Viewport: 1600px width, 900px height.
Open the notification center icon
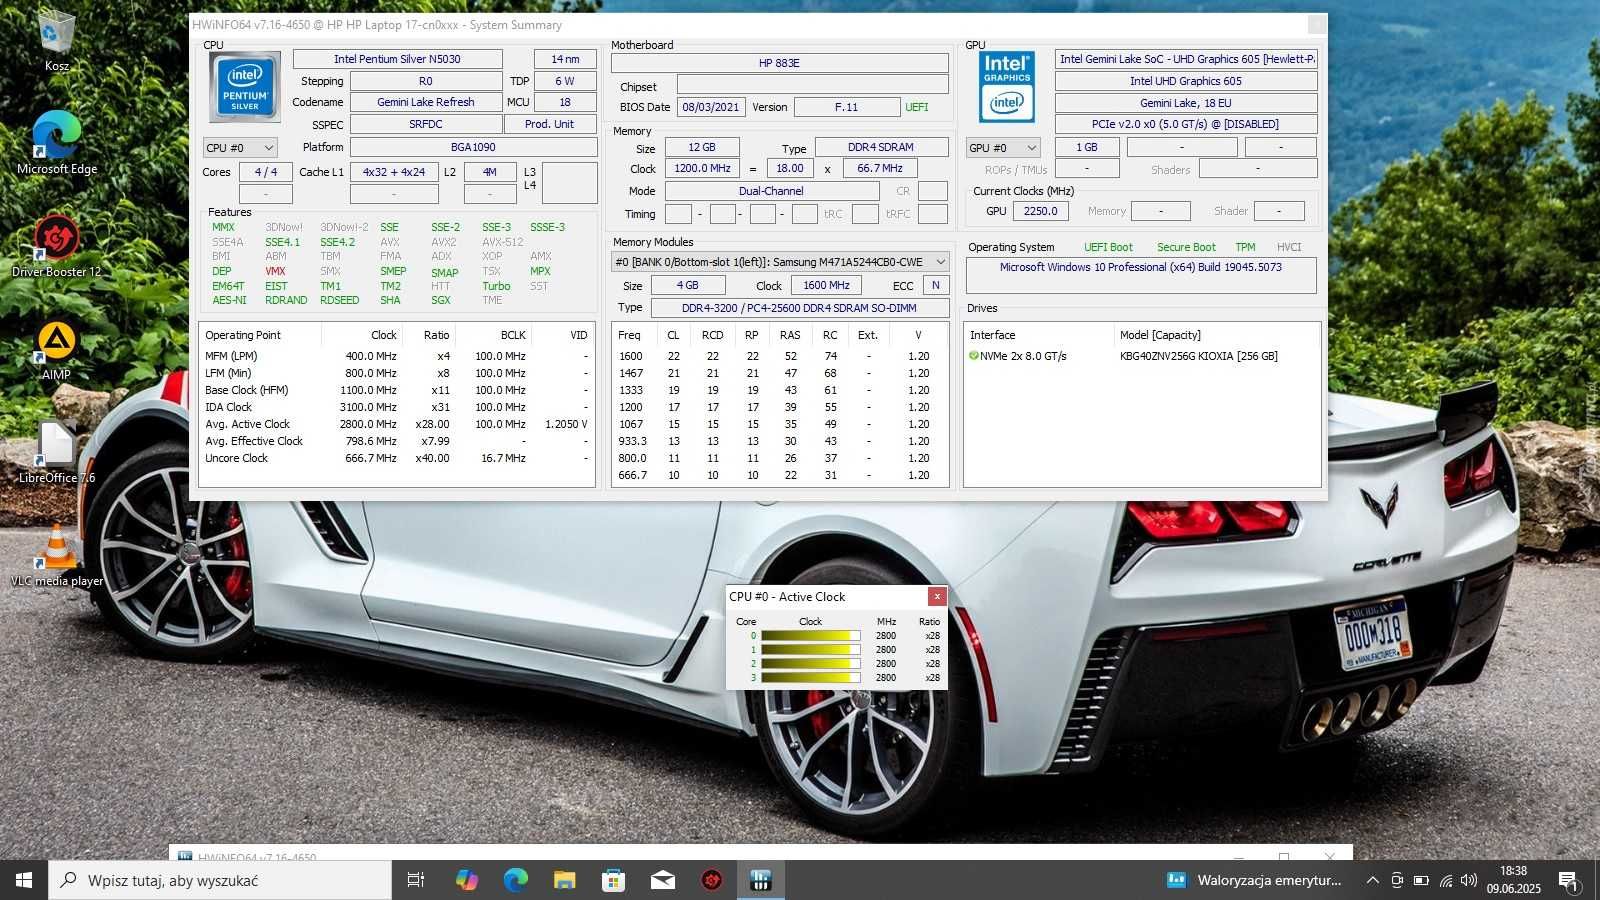pyautogui.click(x=1568, y=880)
